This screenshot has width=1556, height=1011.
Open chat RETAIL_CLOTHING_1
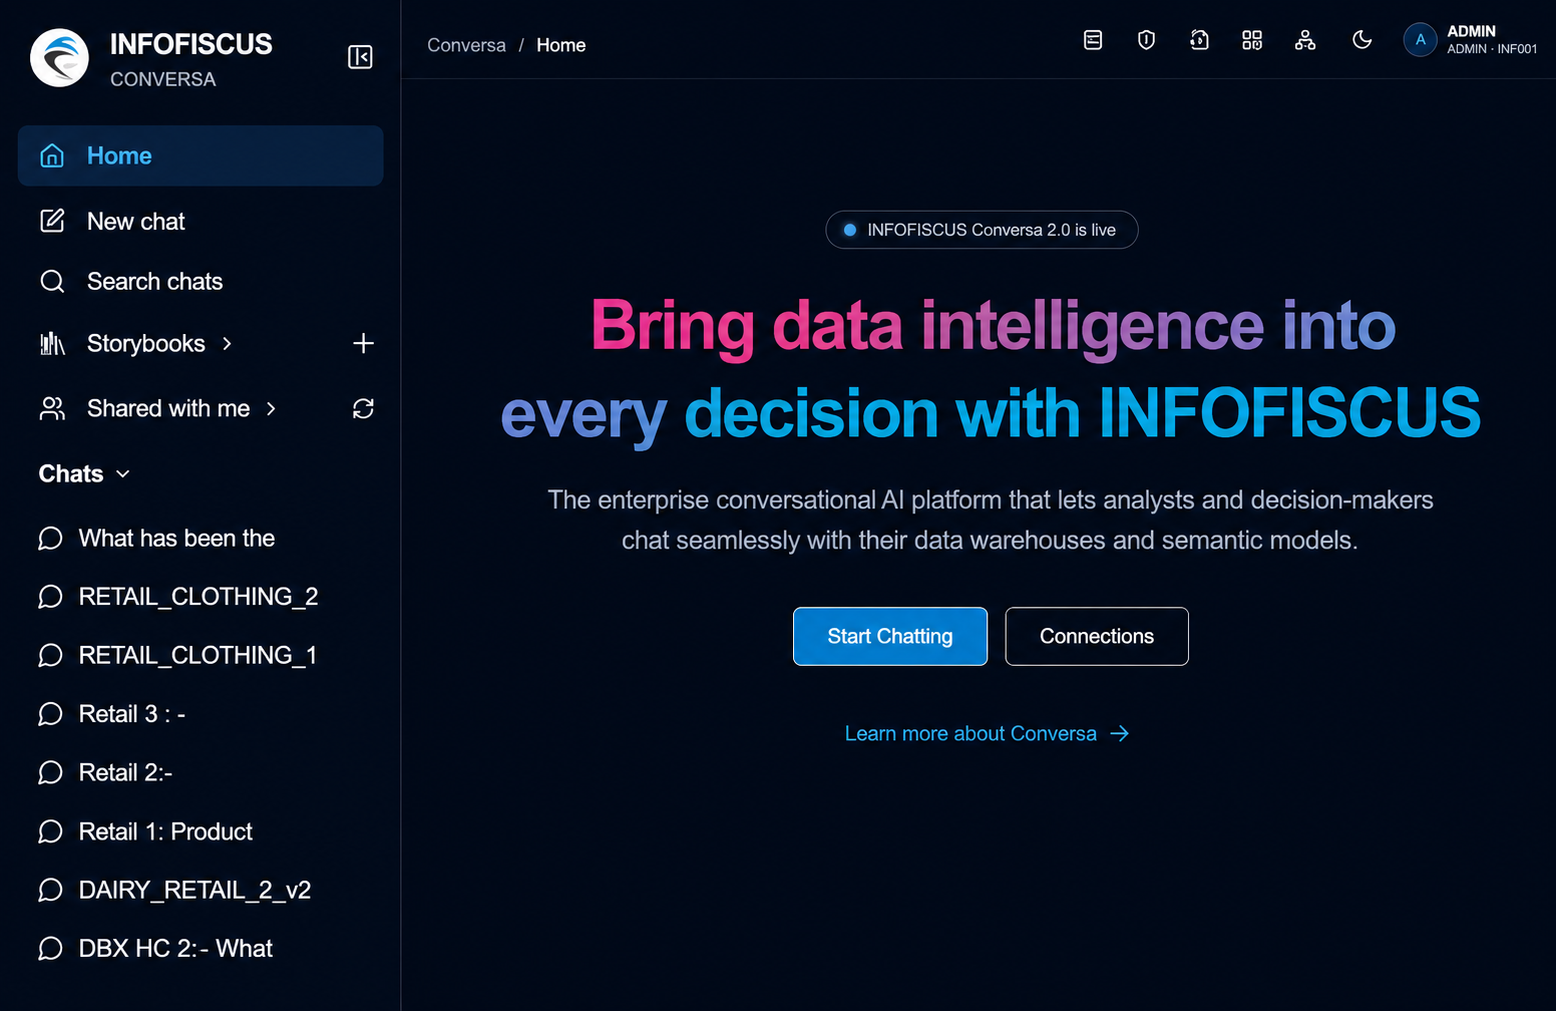point(200,655)
